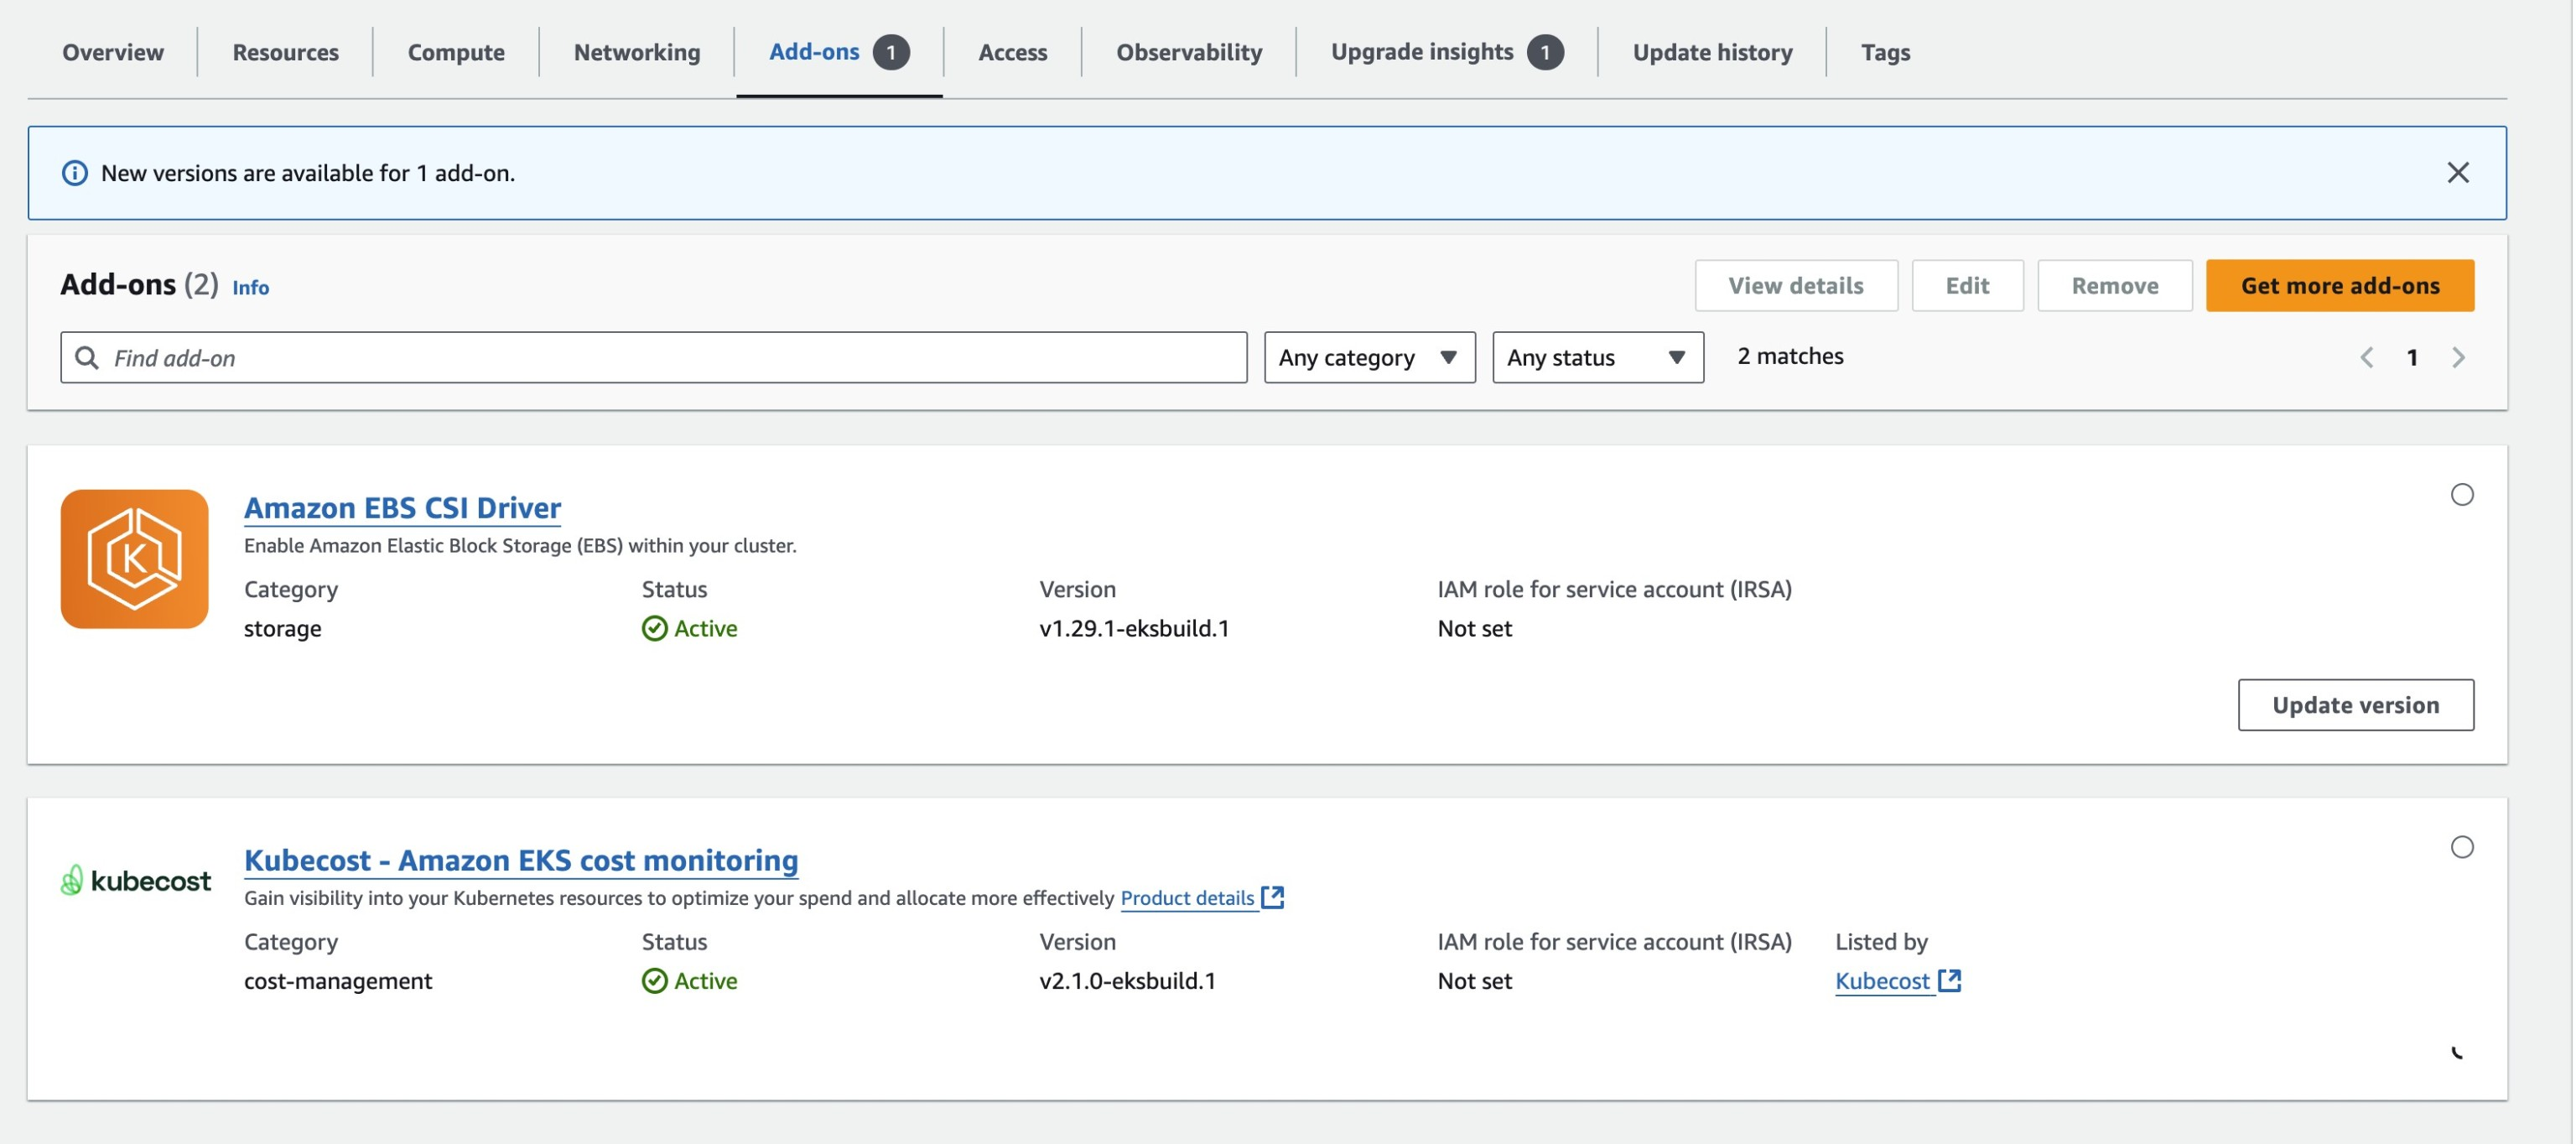The width and height of the screenshot is (2576, 1144).
Task: Open the Add-ons Info link
Action: (250, 287)
